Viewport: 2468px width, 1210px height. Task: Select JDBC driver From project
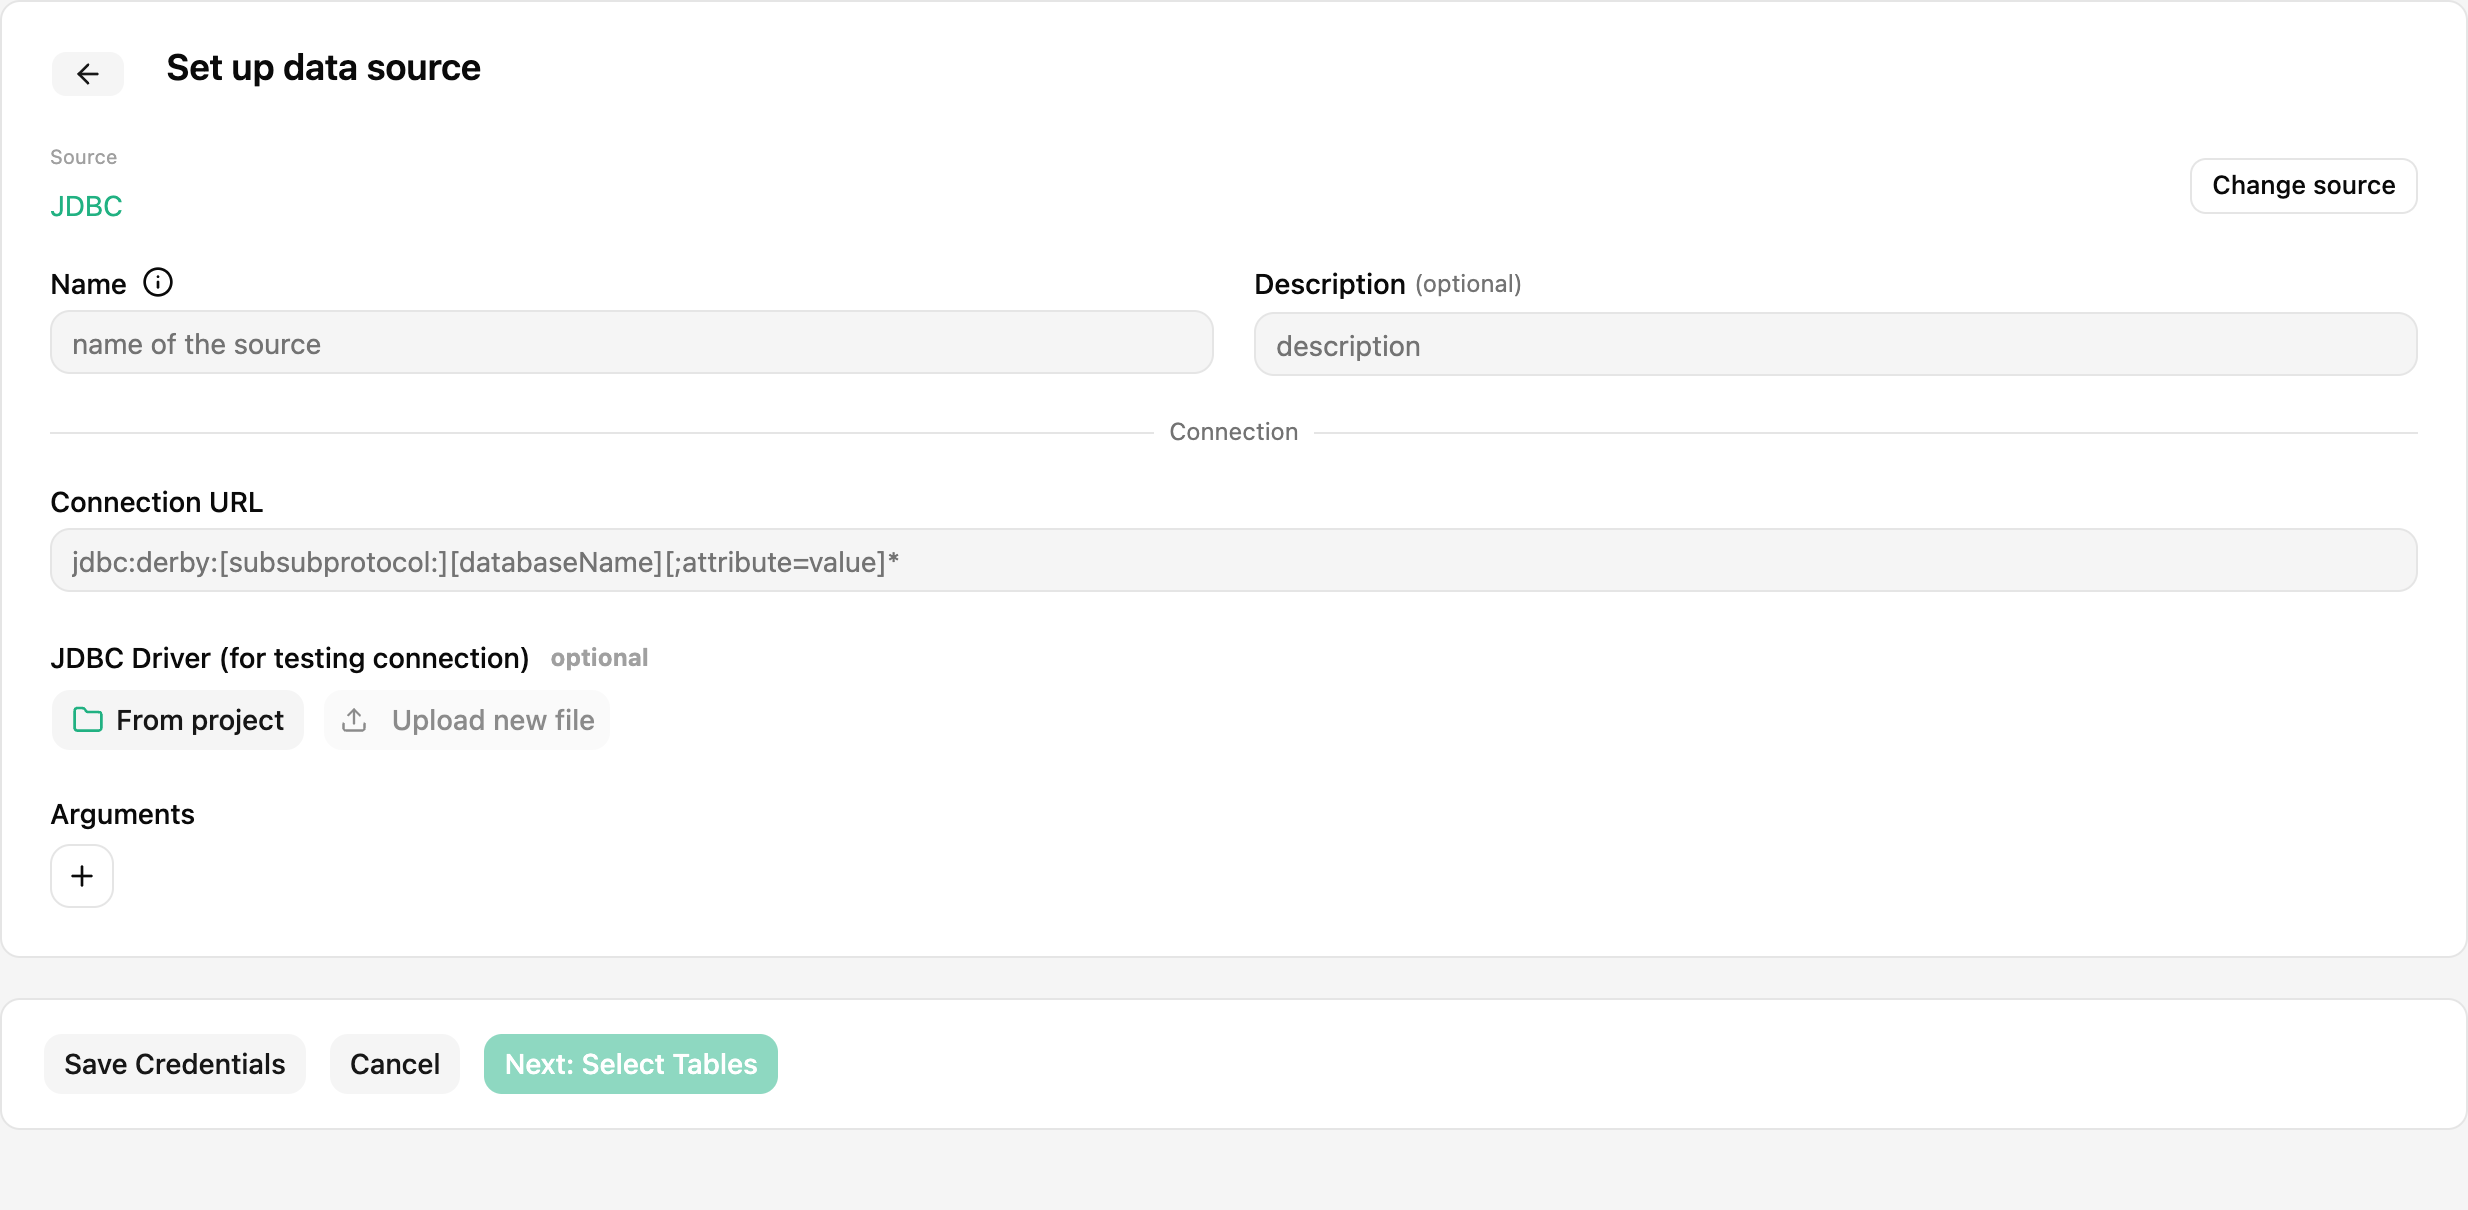(x=178, y=720)
